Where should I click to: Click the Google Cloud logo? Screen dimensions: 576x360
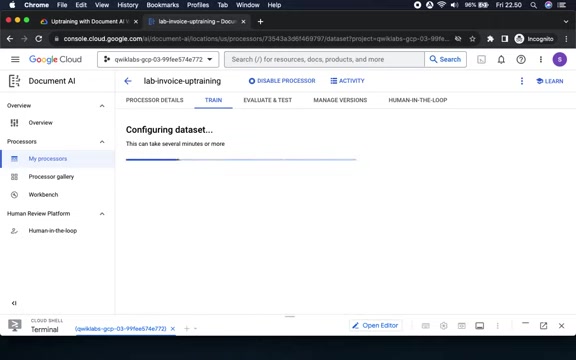pos(55,59)
